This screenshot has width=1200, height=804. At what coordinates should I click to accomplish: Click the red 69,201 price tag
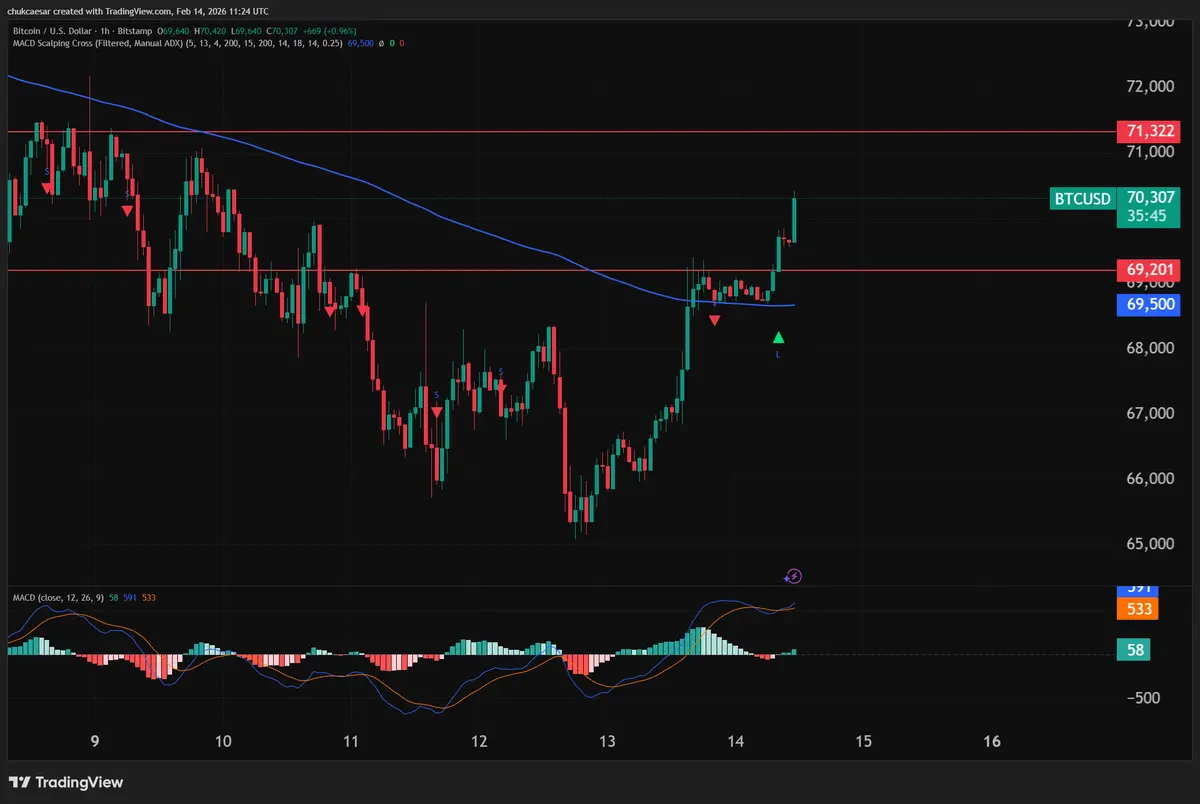click(1148, 270)
